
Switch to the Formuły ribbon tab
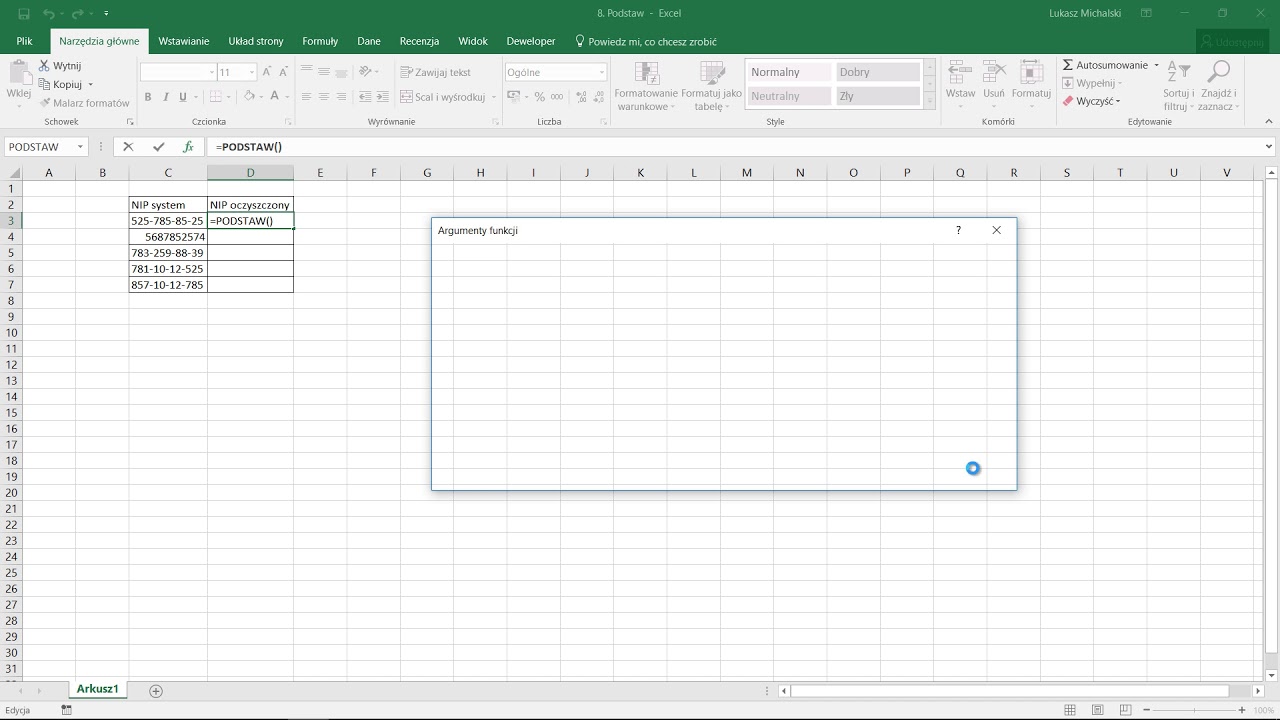(320, 41)
